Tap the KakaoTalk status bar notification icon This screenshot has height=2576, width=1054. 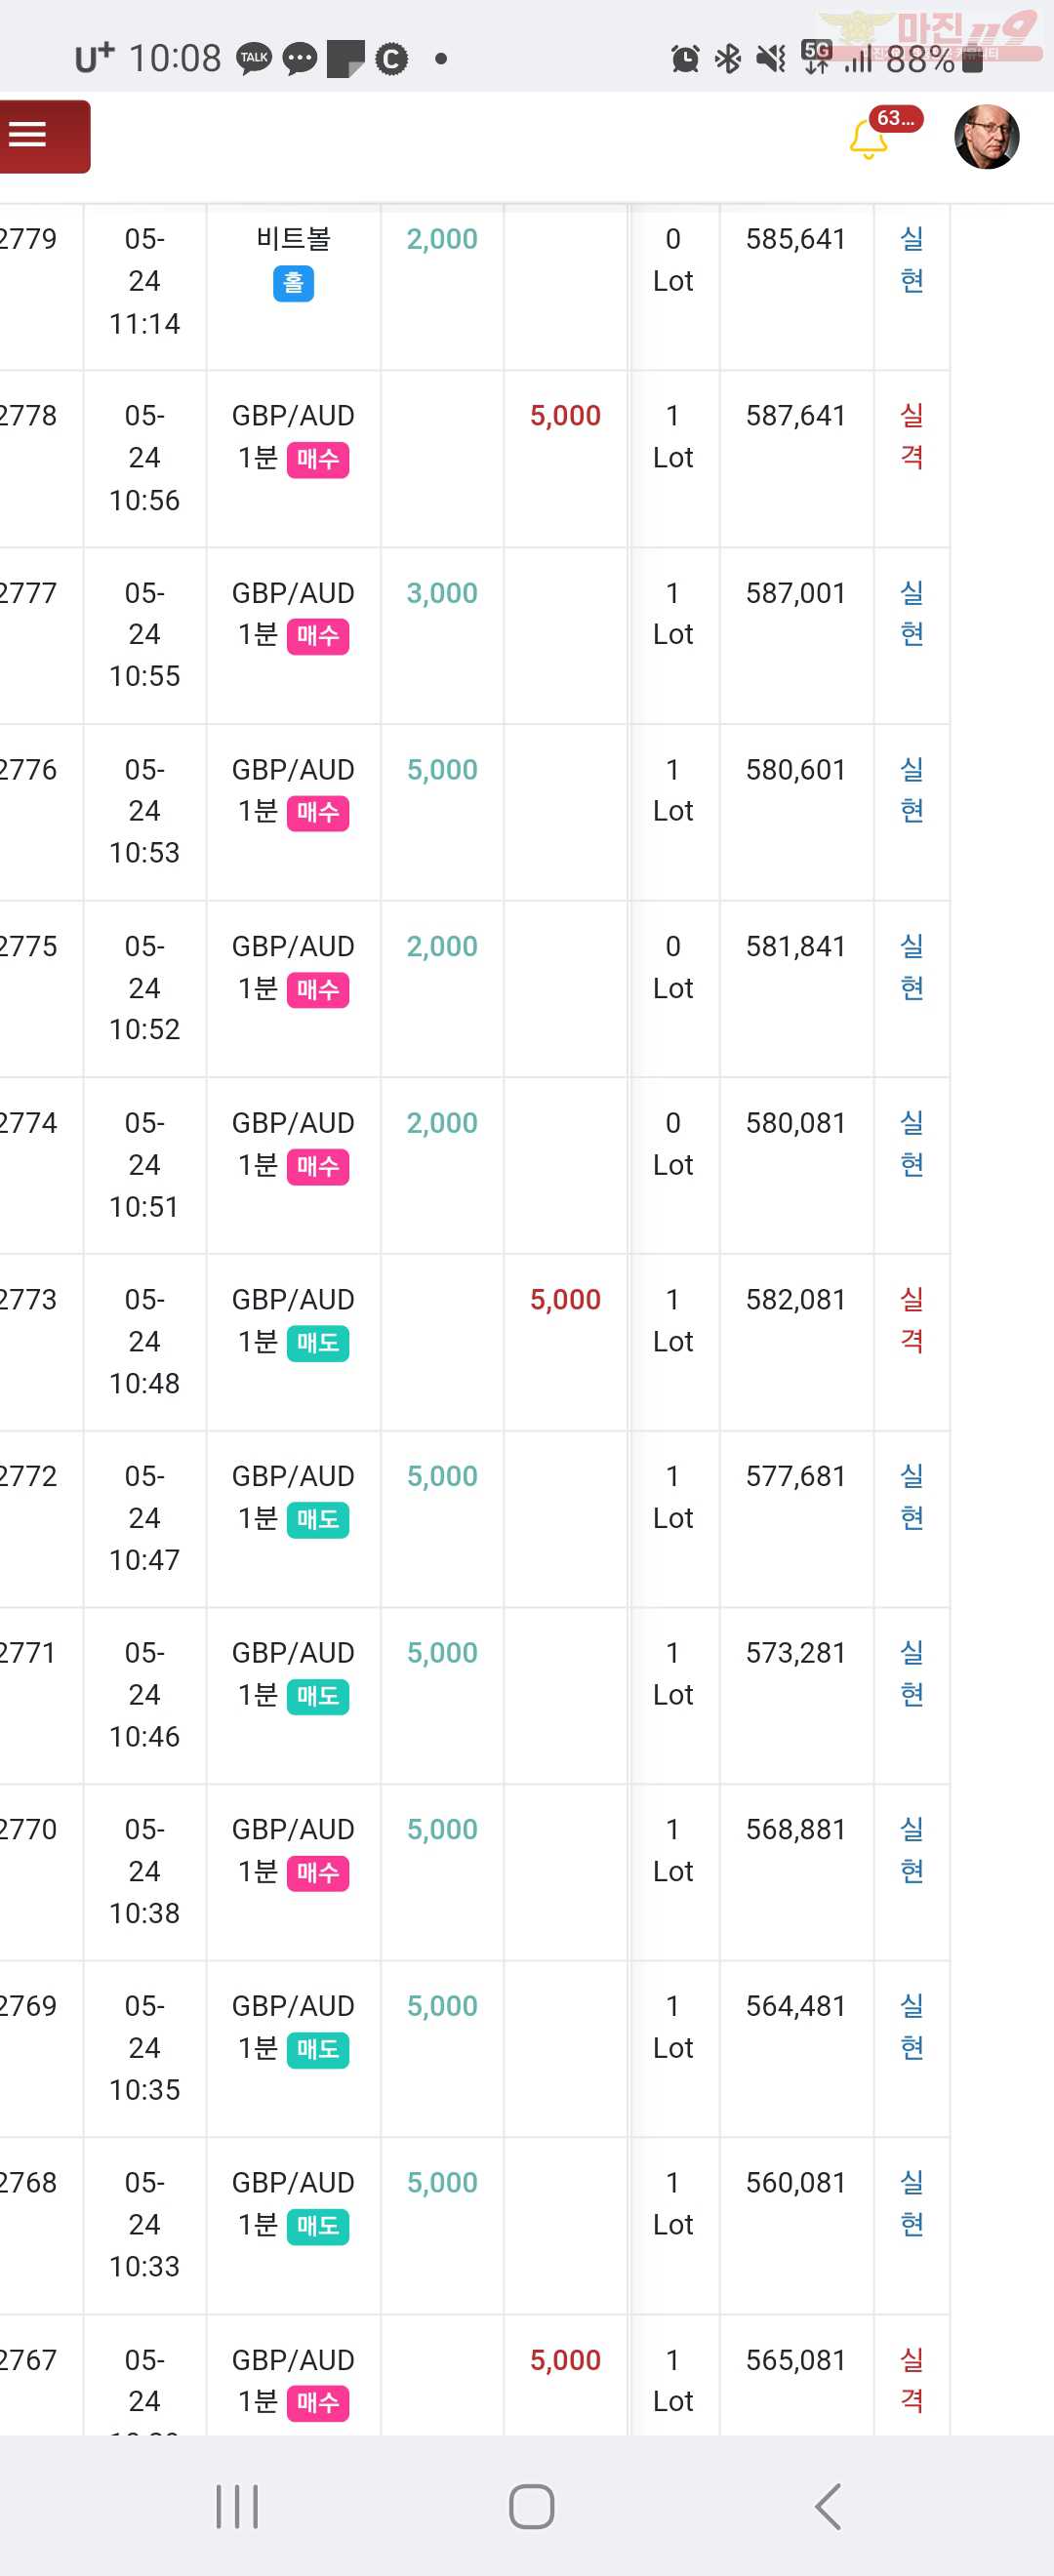pyautogui.click(x=254, y=59)
